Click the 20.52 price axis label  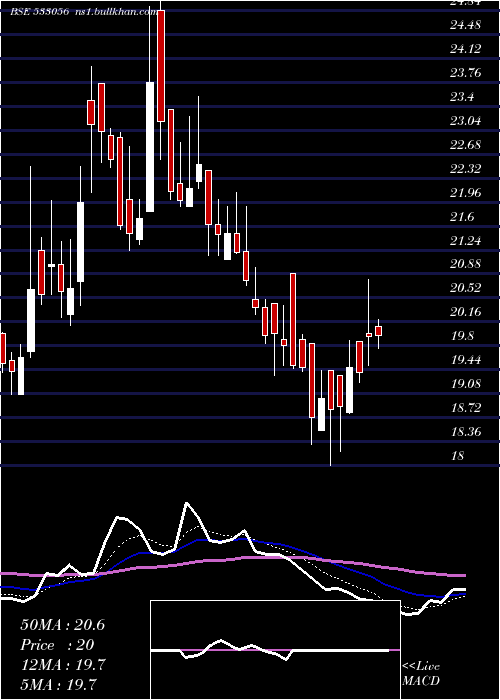466,288
